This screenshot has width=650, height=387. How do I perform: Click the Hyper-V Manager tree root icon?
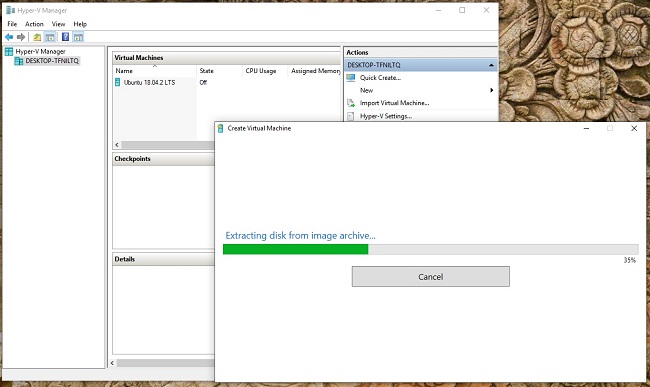pos(9,51)
